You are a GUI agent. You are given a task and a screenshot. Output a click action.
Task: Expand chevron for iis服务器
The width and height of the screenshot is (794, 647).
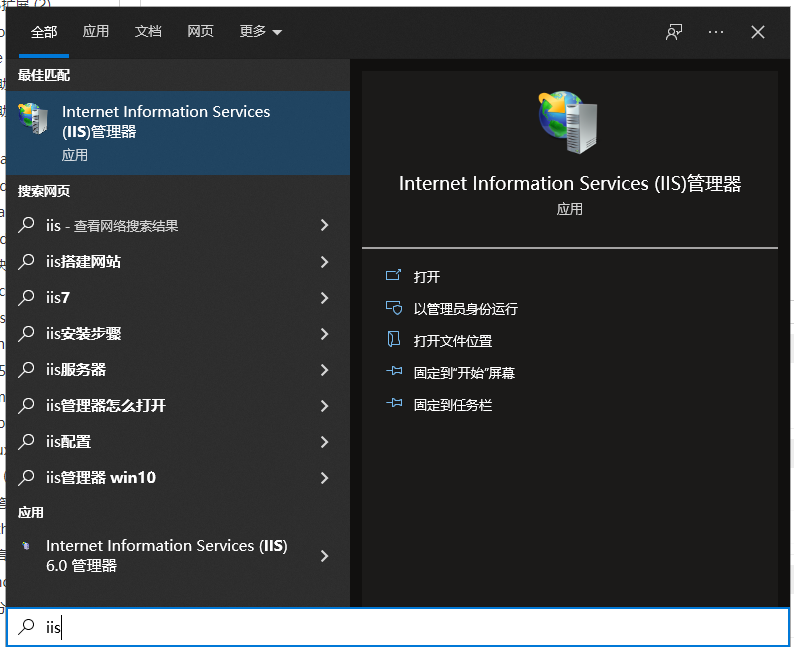coord(325,370)
